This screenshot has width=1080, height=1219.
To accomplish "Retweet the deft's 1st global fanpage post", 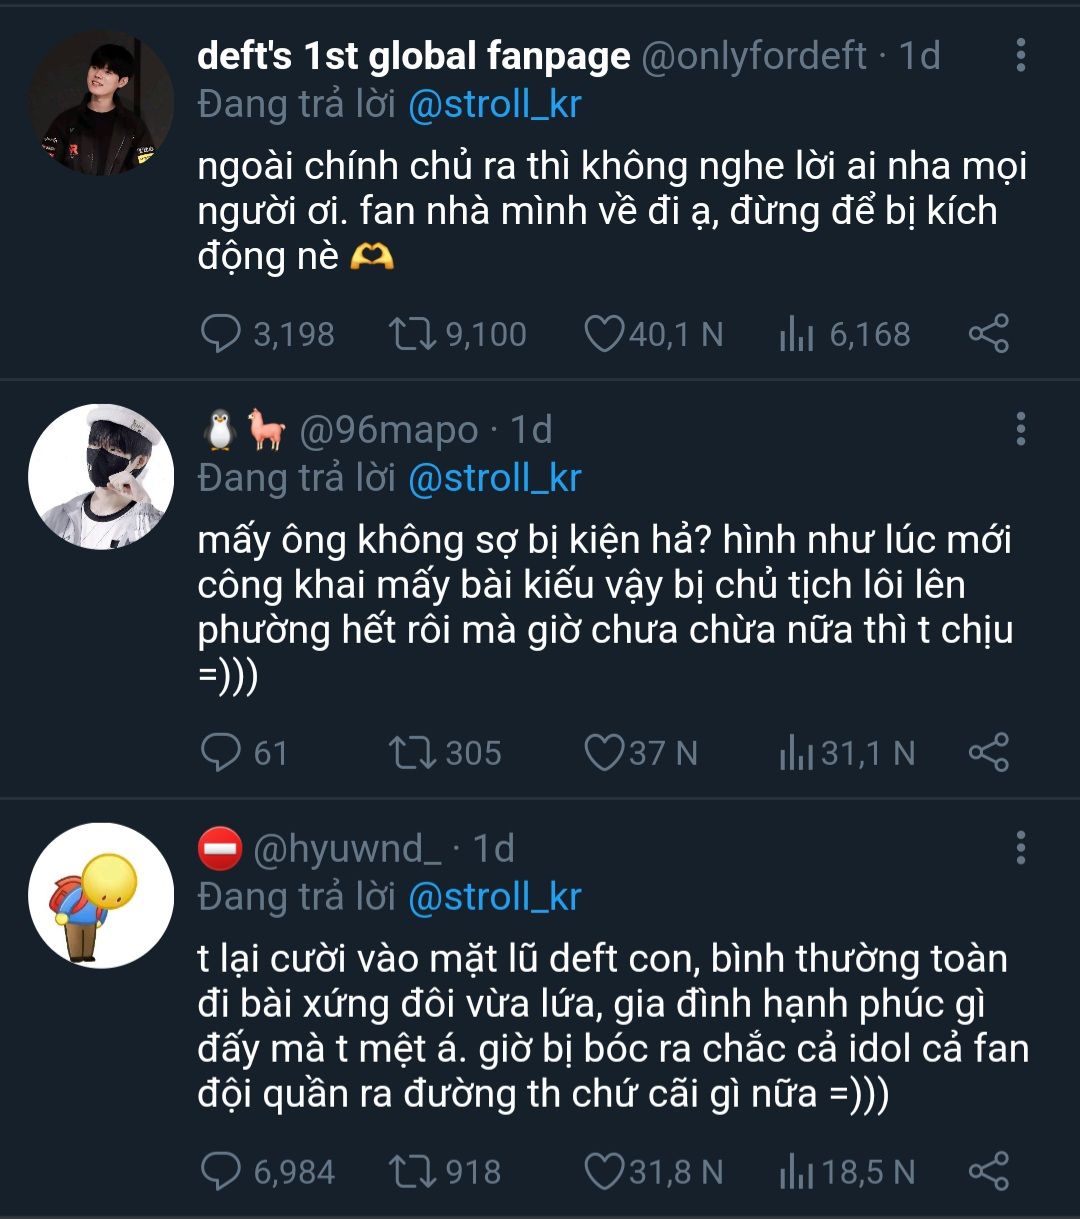I will tap(413, 334).
